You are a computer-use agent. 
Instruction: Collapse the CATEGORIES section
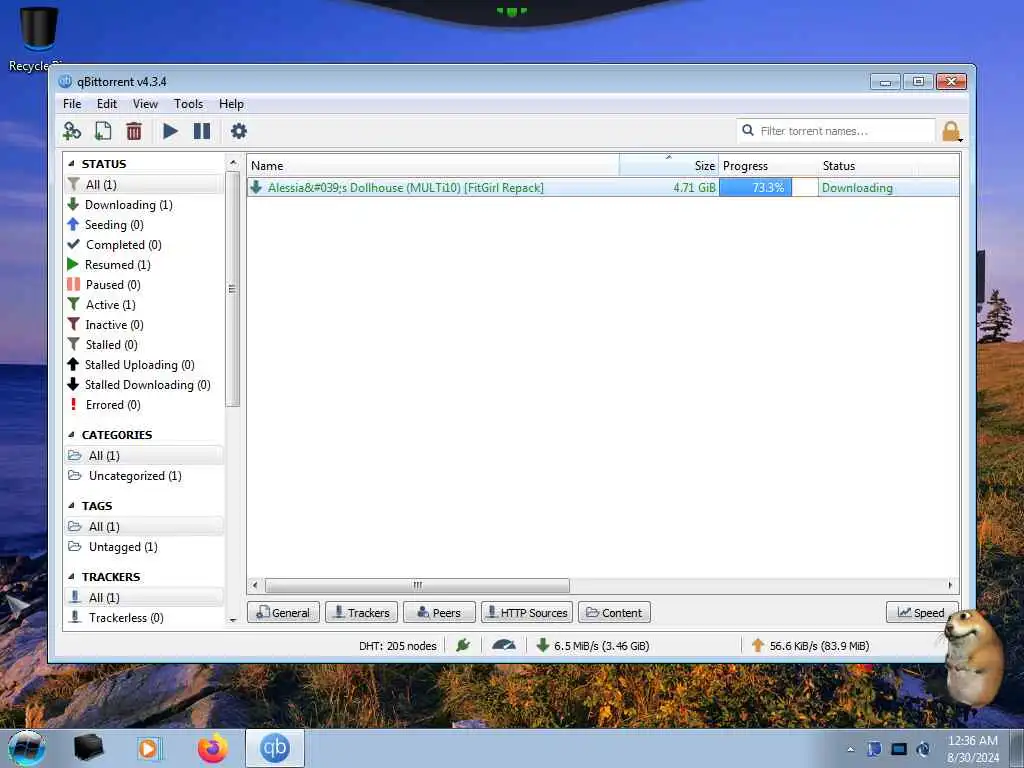71,435
